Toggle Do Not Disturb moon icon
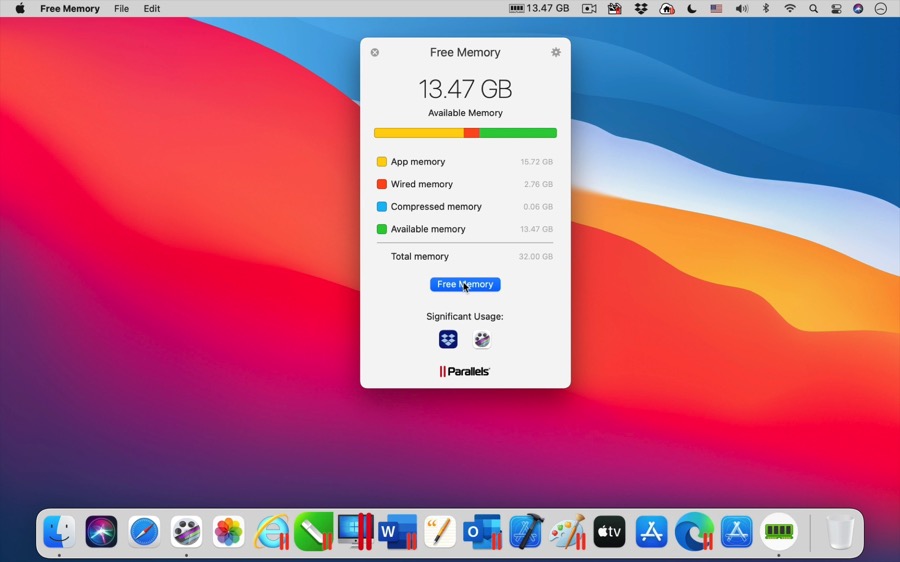Screen dimensions: 900x562 [692, 9]
